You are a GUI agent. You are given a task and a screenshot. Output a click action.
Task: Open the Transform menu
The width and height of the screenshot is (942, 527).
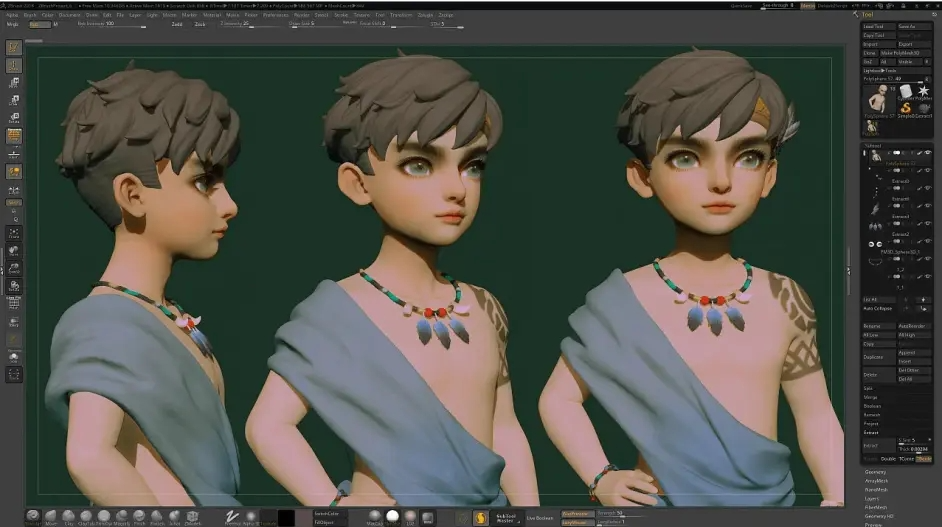[401, 15]
